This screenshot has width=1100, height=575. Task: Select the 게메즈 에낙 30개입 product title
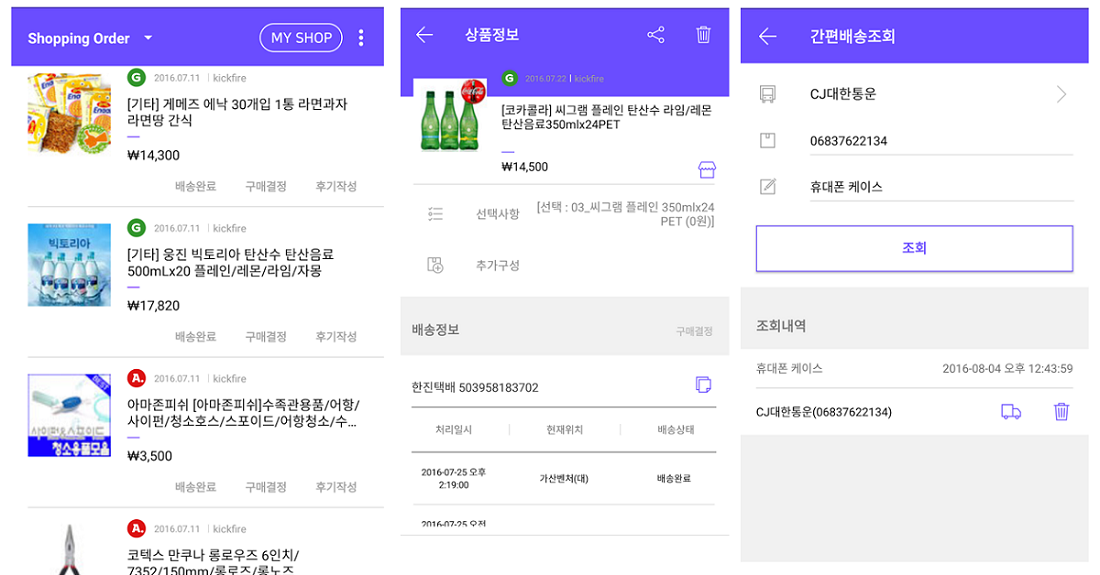237,112
